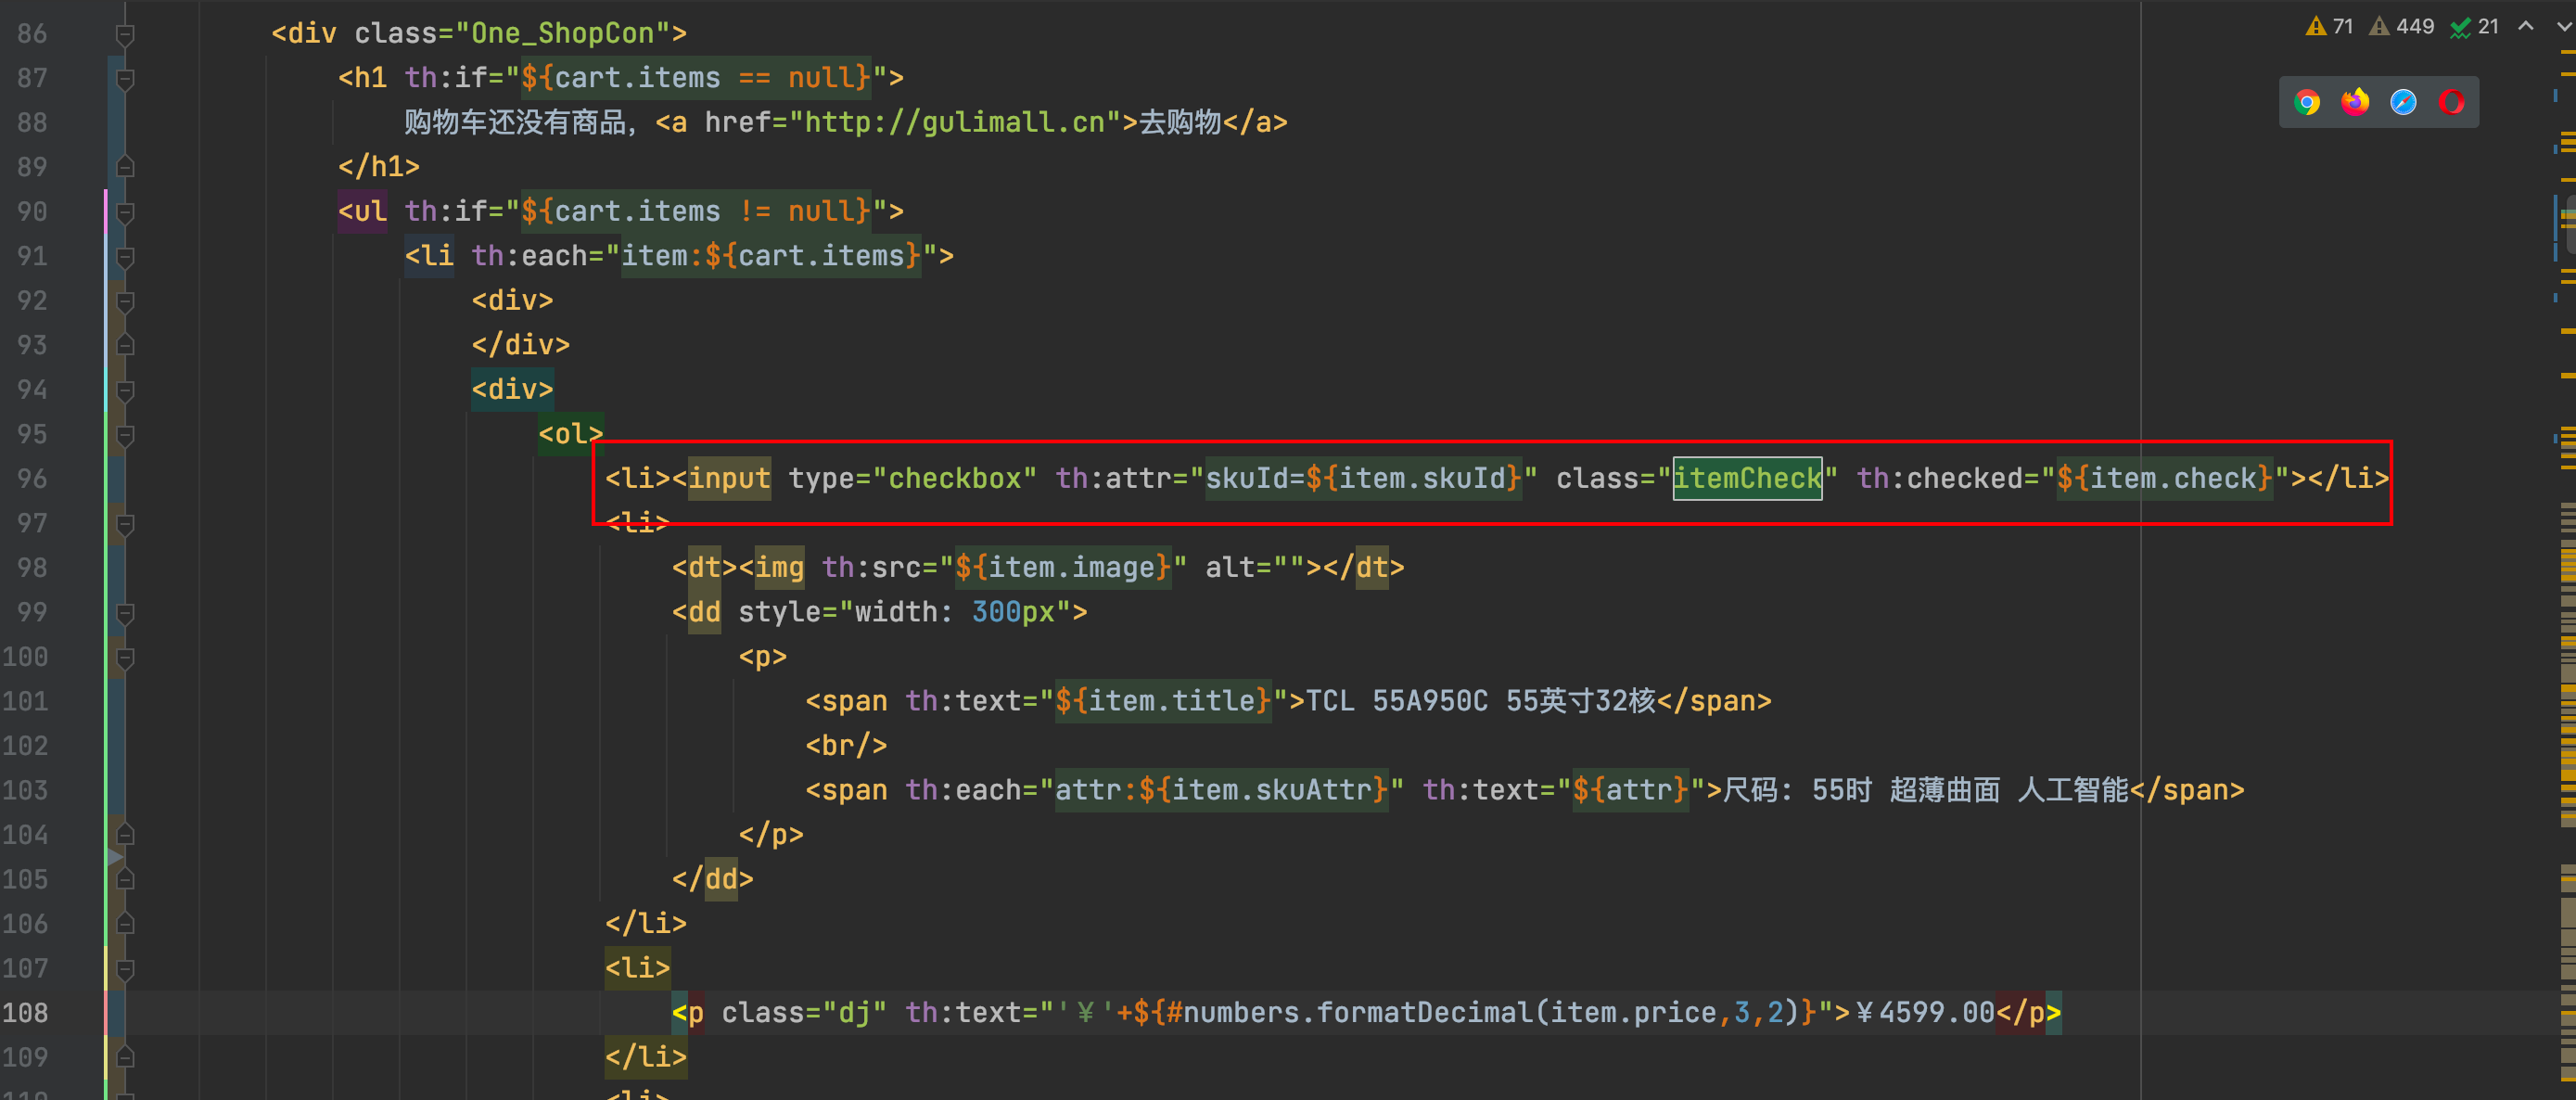The image size is (2576, 1100).
Task: Collapse the li th:each block at line 91
Action: coord(125,257)
